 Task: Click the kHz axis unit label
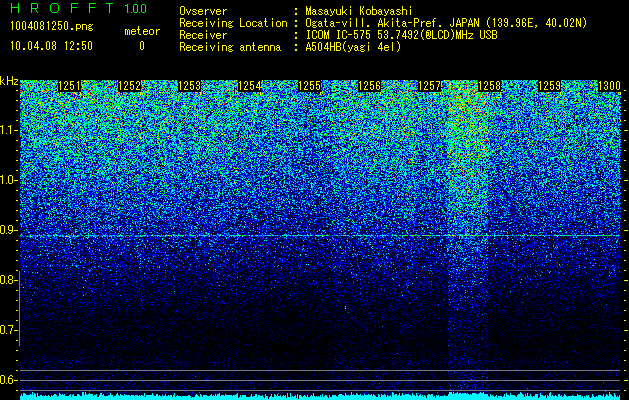[x=9, y=81]
